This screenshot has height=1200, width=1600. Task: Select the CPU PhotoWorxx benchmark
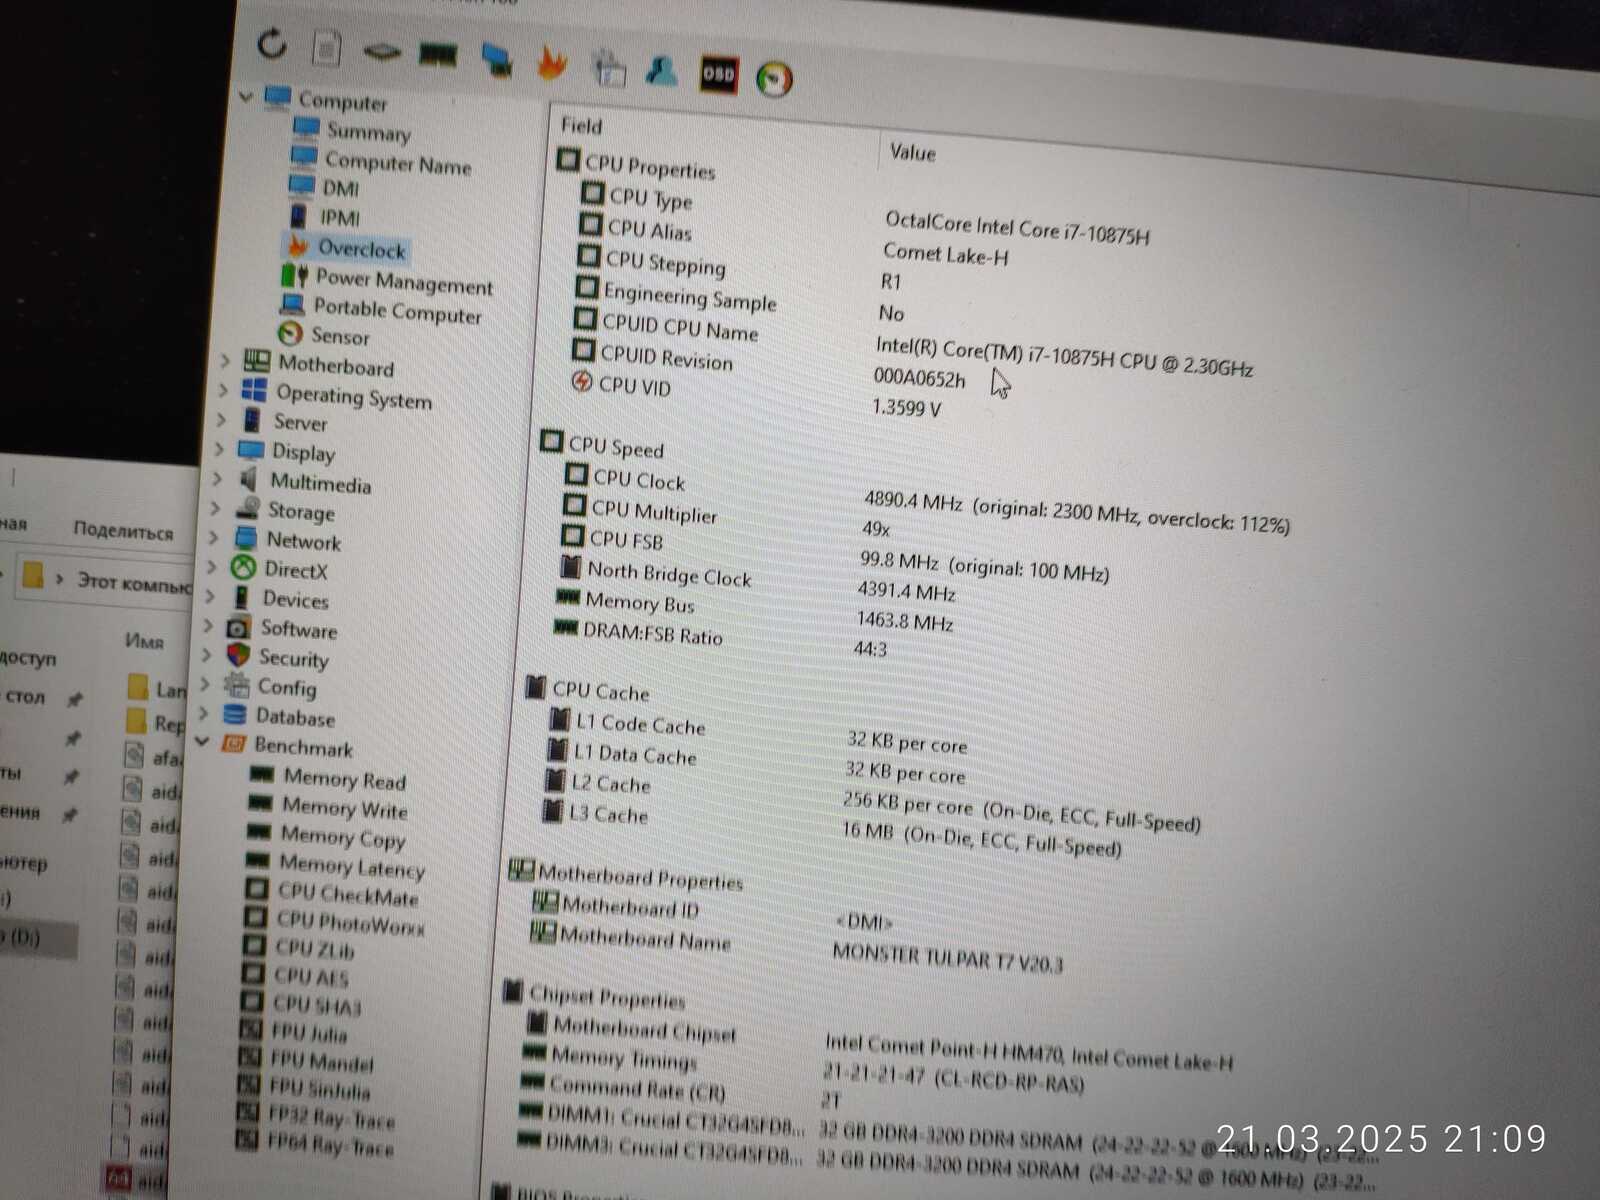(x=349, y=923)
